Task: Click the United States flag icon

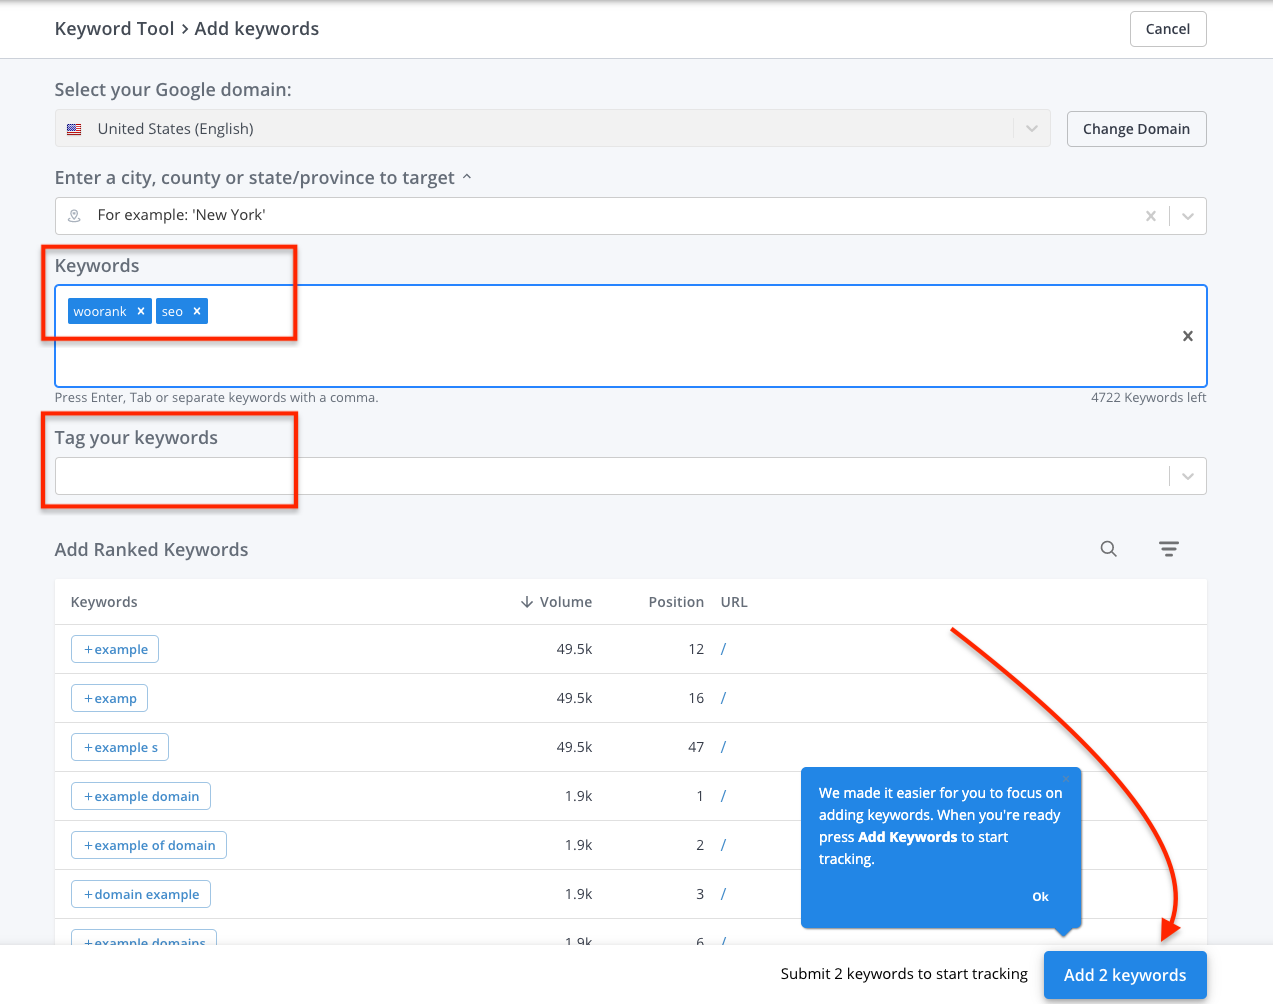Action: pyautogui.click(x=74, y=129)
